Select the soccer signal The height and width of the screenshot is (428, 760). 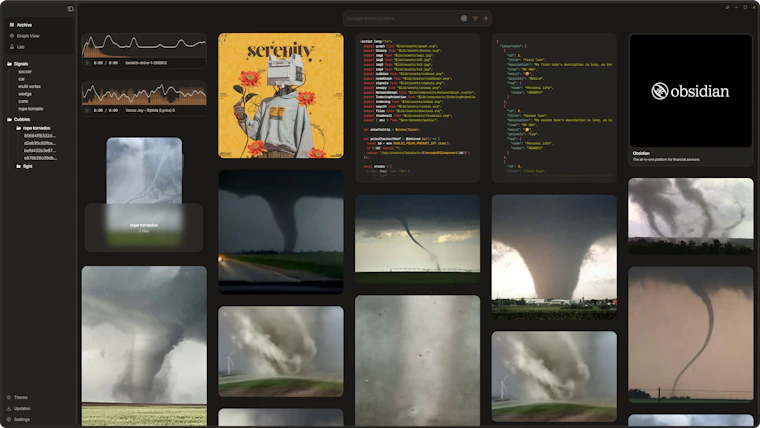point(25,72)
